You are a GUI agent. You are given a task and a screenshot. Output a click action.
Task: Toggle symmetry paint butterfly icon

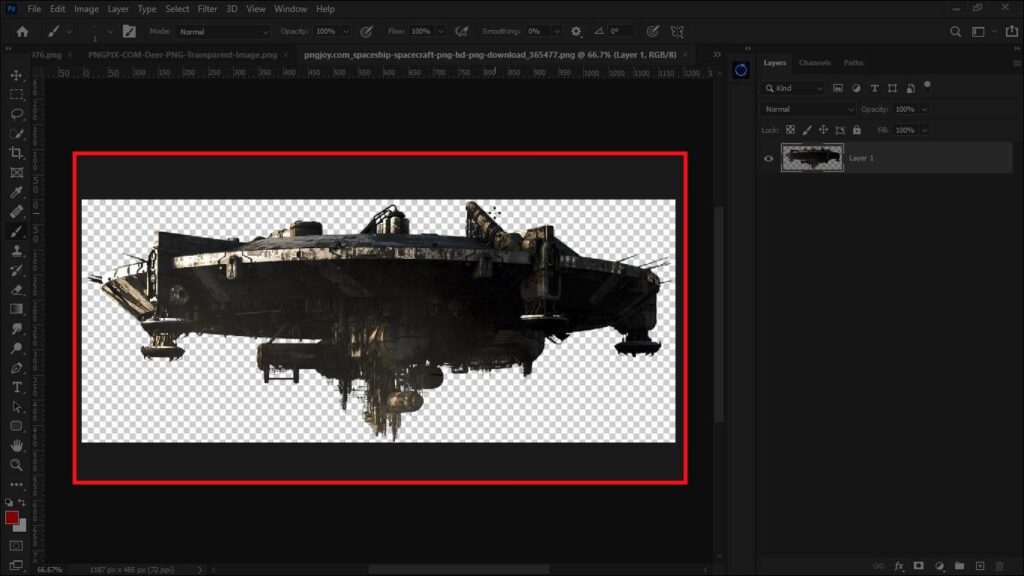677,31
